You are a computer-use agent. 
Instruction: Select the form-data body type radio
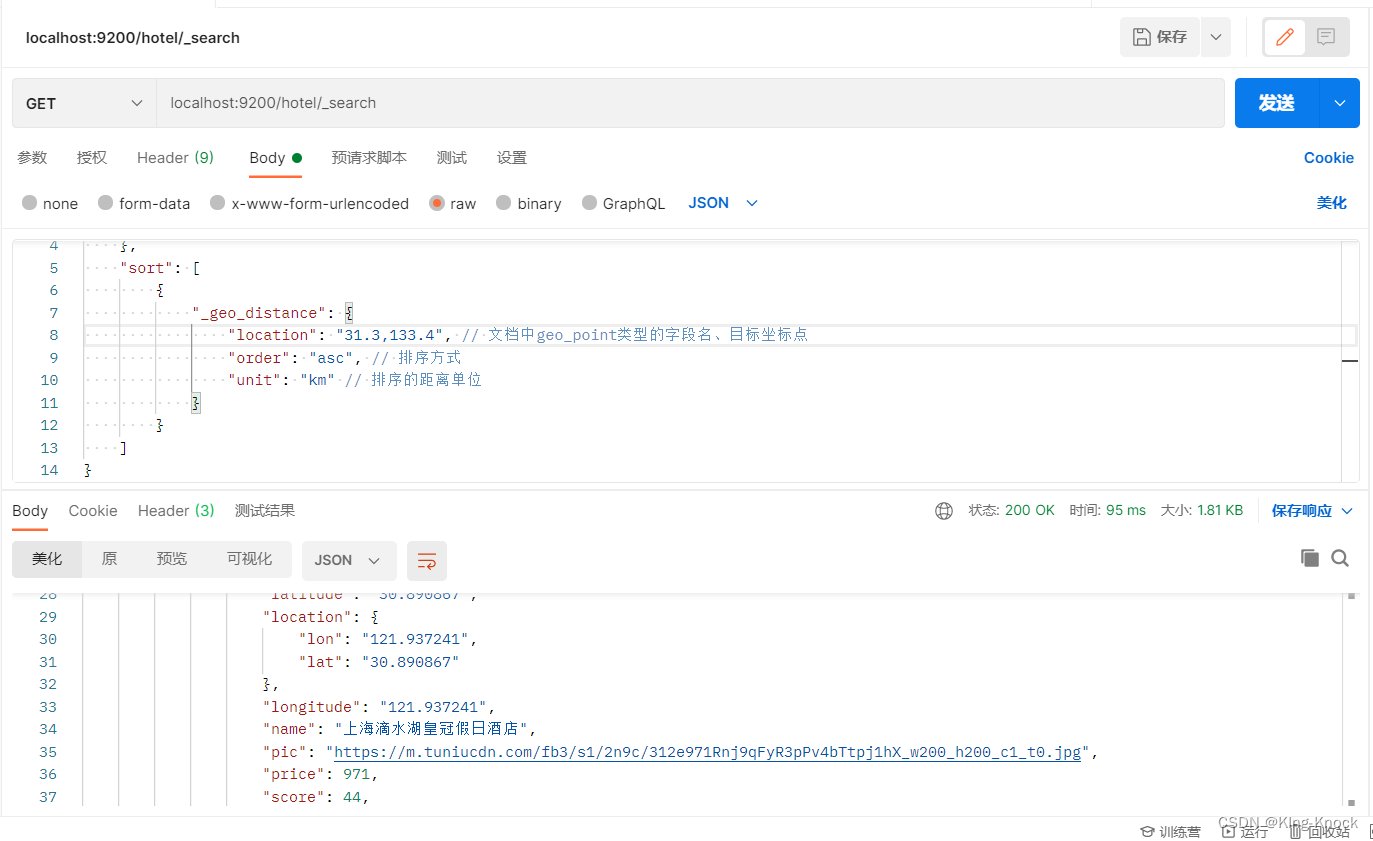tap(105, 203)
